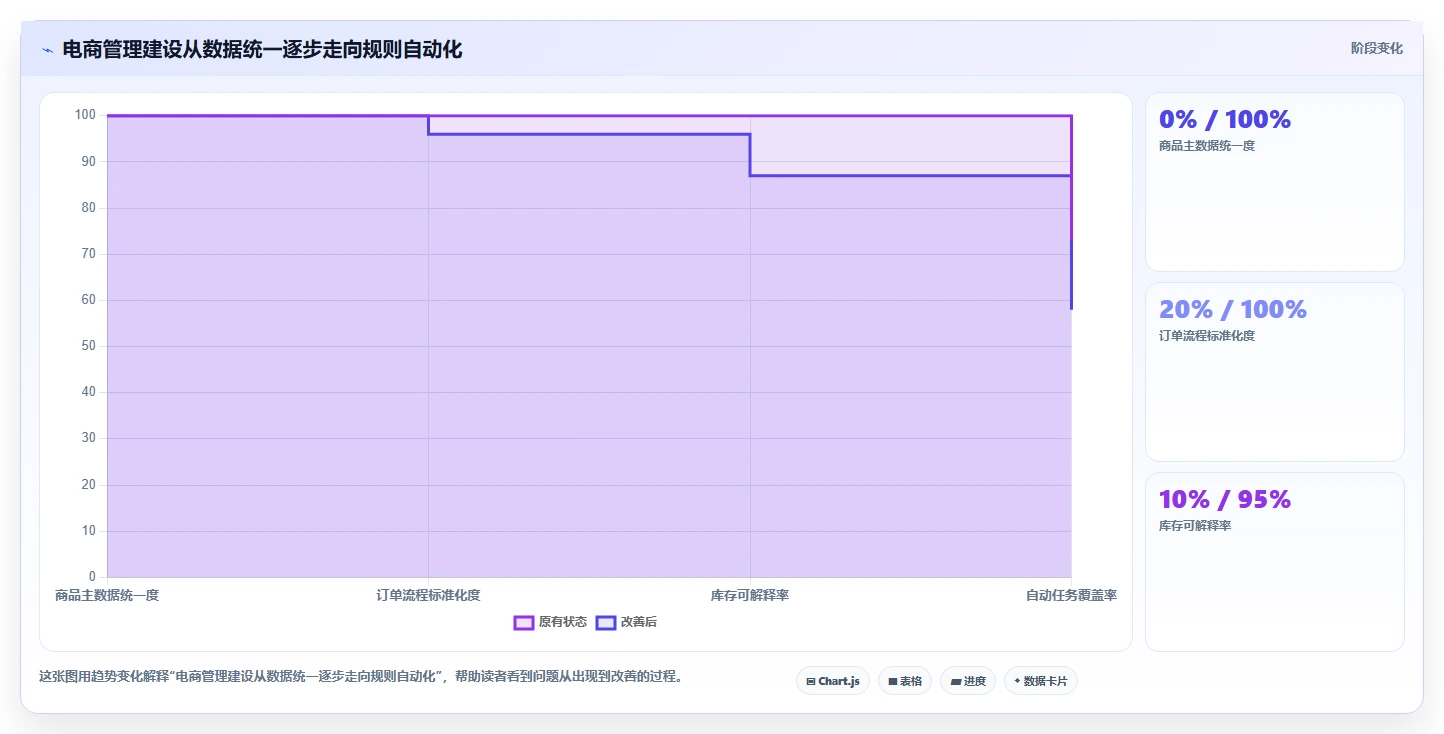Click the chart icon inside Chart.js tag

(x=811, y=681)
